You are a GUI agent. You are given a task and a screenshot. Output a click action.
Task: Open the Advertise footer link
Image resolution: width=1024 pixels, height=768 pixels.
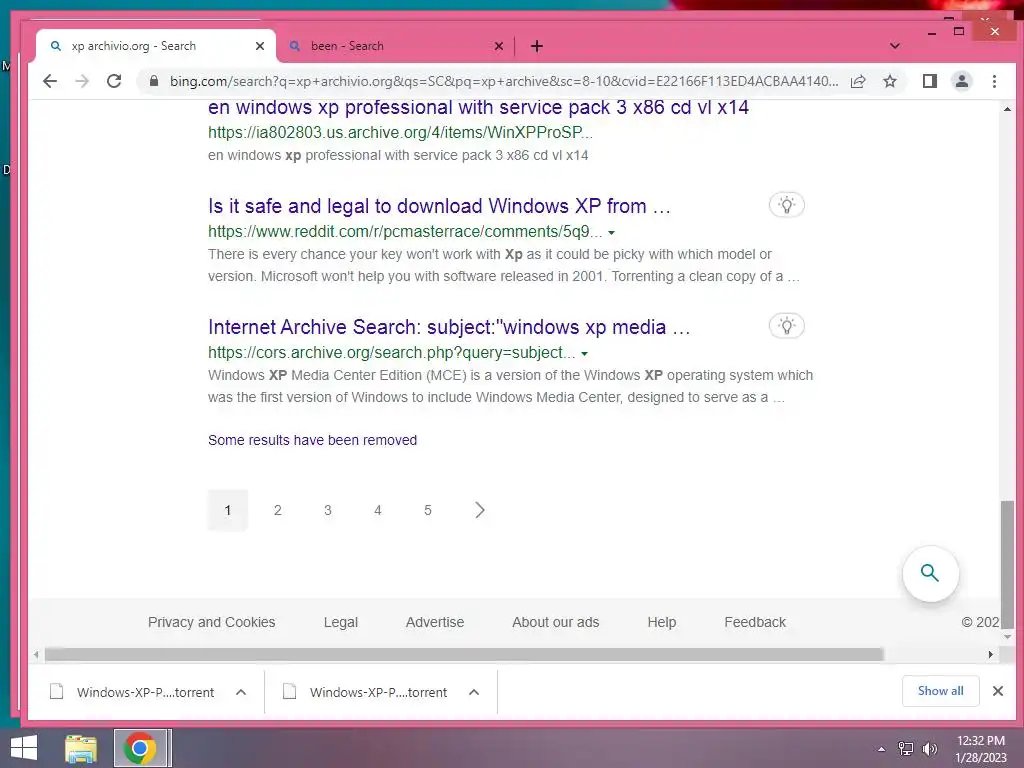pyautogui.click(x=435, y=622)
